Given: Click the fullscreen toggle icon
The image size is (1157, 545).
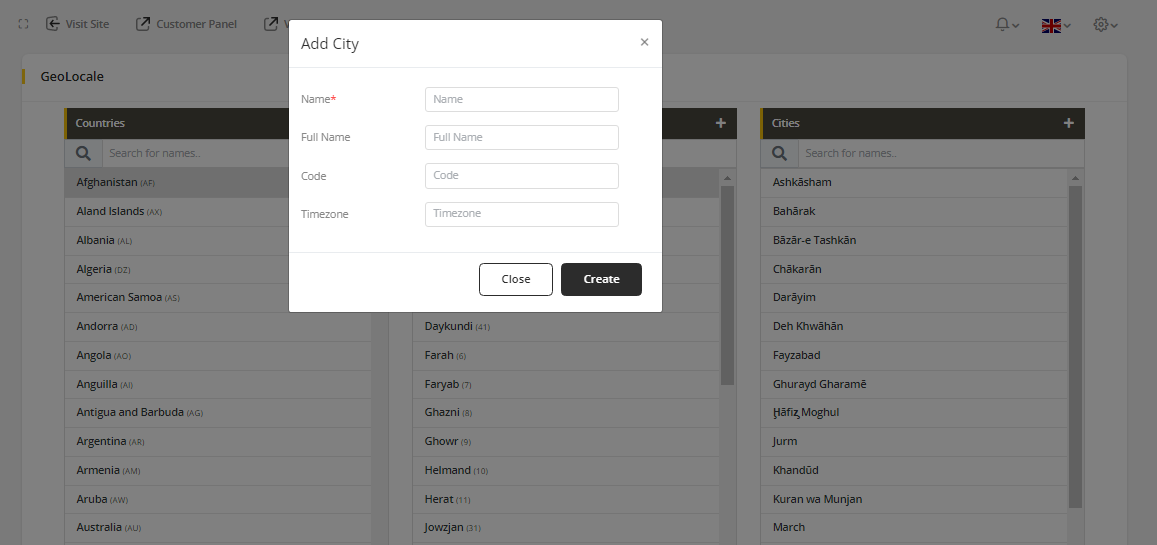Looking at the screenshot, I should point(24,24).
